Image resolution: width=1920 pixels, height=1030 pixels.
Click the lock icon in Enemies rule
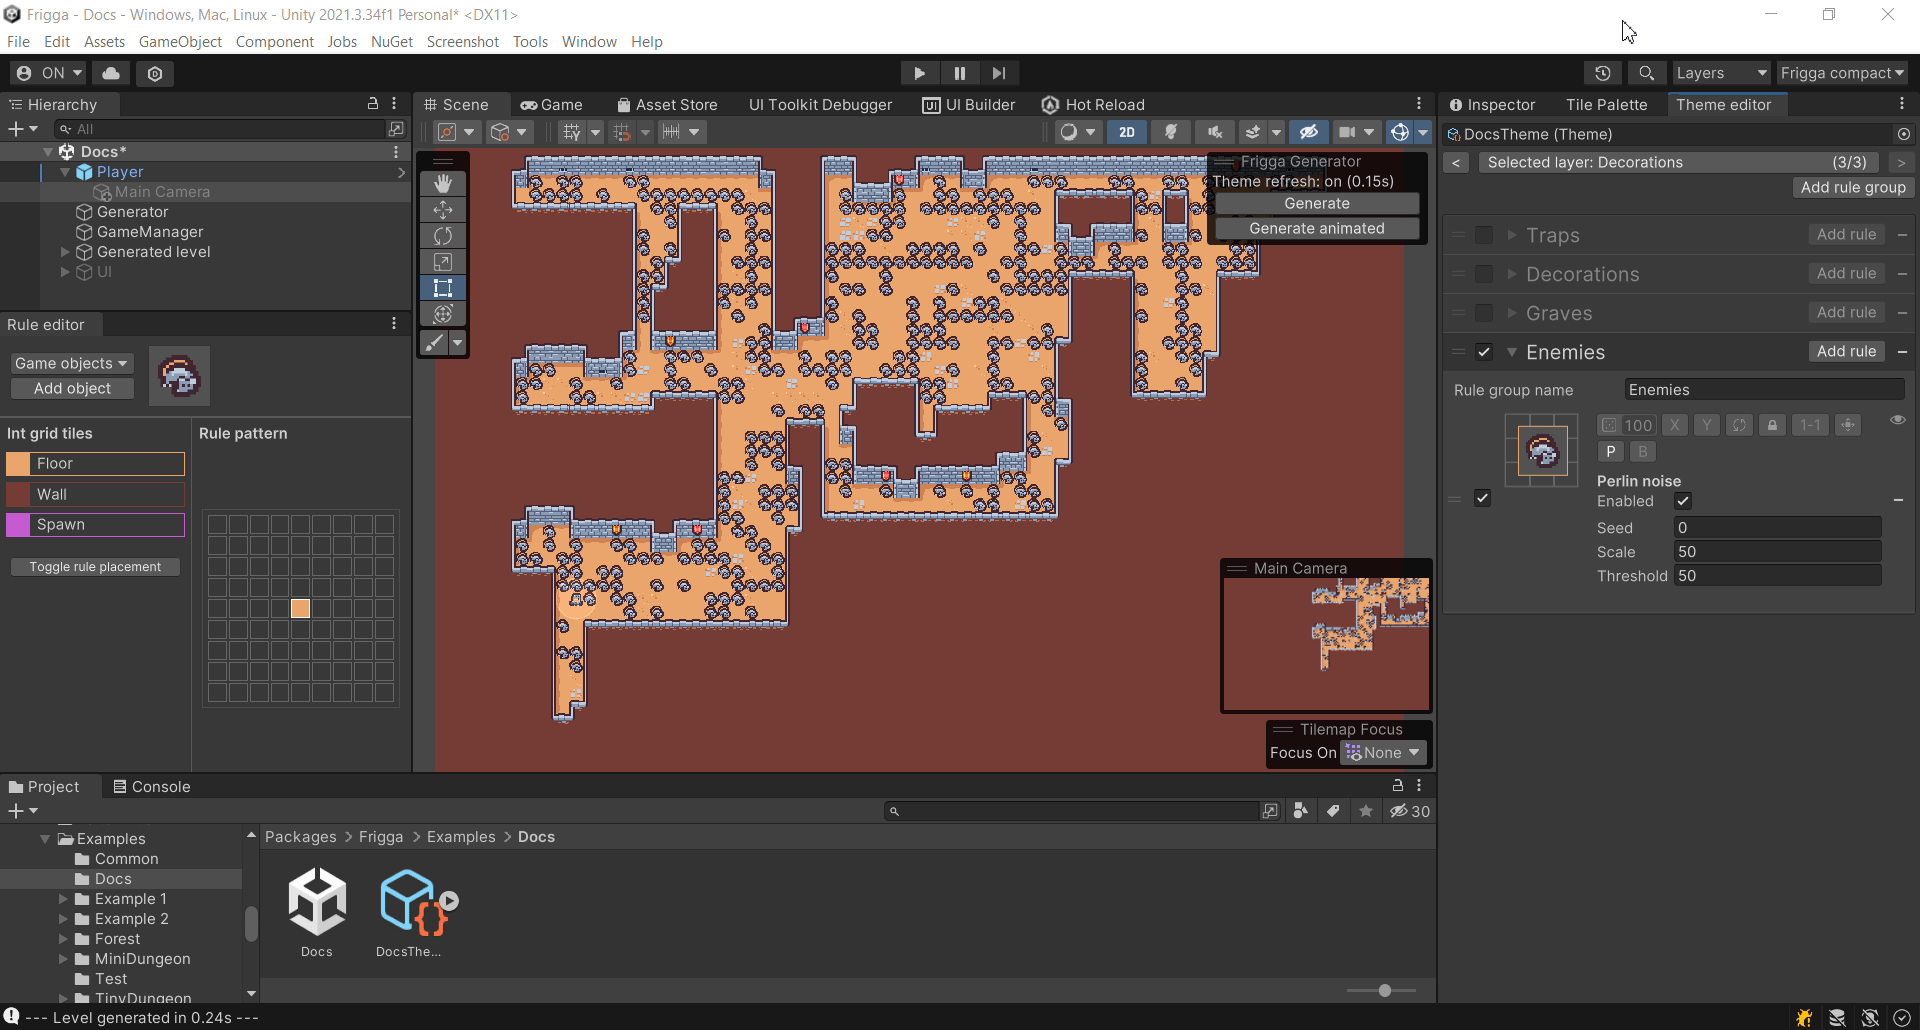[1772, 425]
